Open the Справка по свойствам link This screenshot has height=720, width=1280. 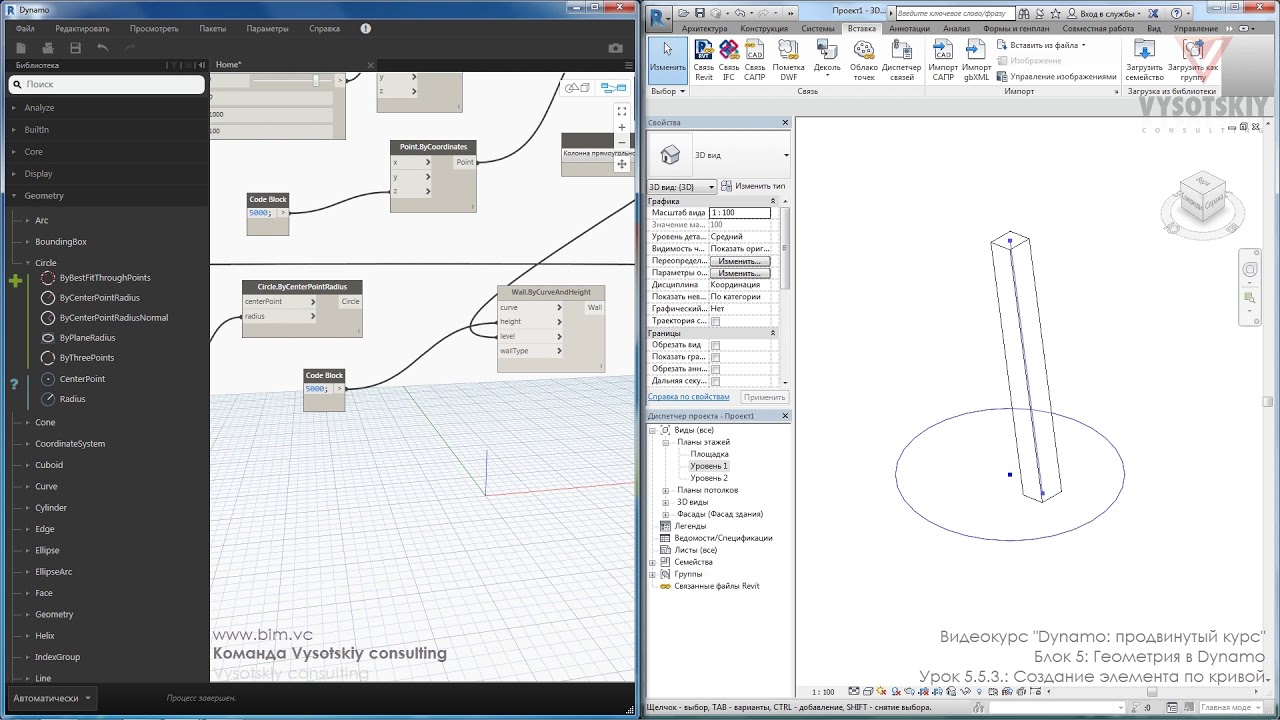(x=688, y=397)
